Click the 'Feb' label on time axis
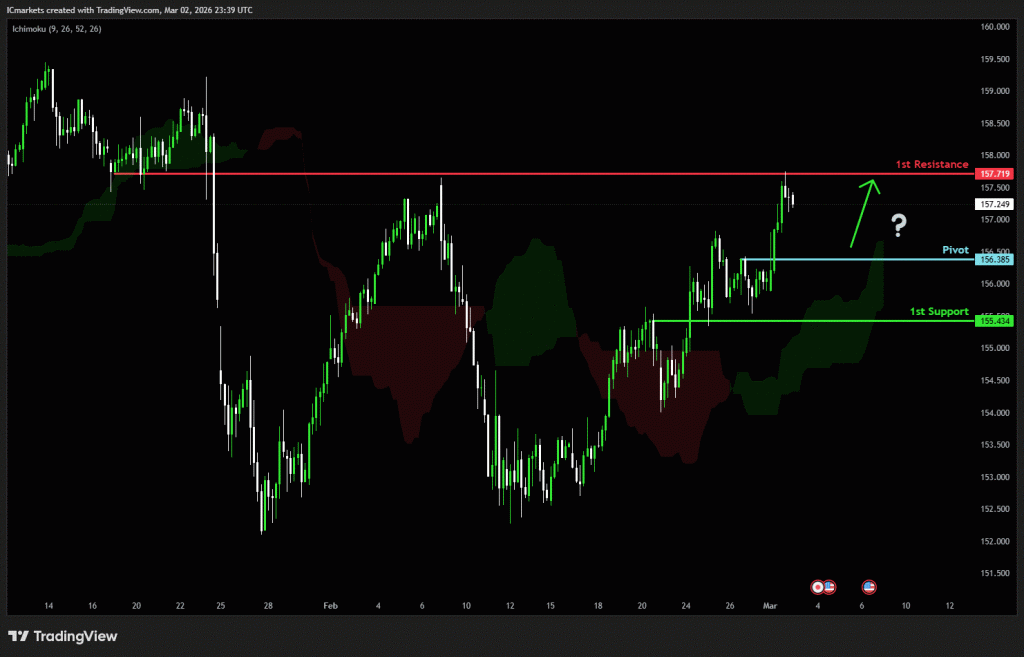 [331, 606]
